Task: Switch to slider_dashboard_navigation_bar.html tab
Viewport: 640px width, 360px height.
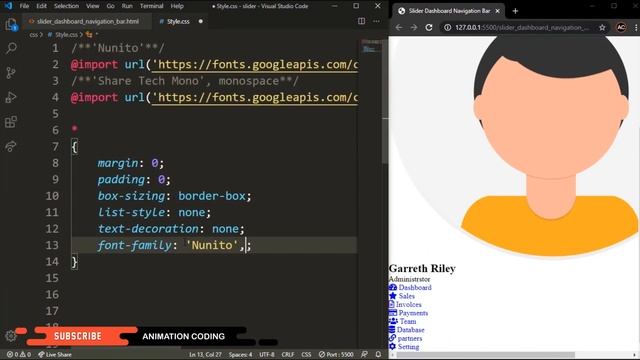Action: 87,21
